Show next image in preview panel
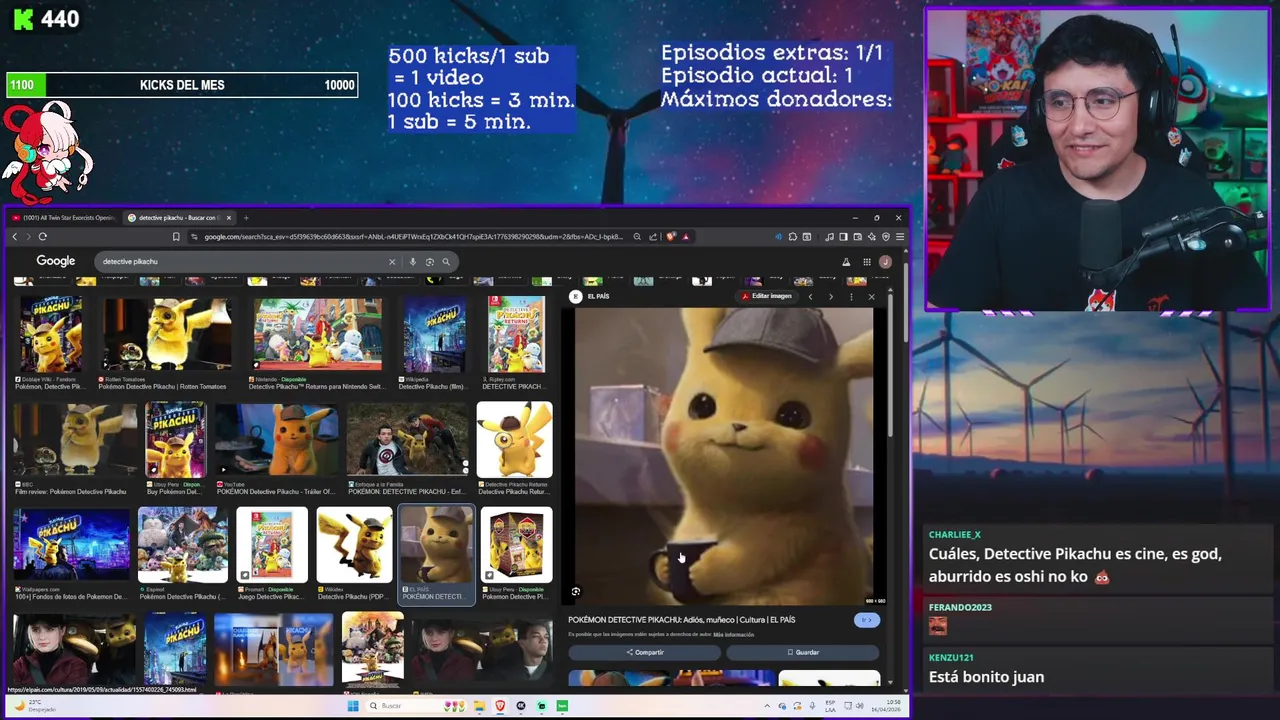Screen dimensions: 1280x720 coord(830,297)
